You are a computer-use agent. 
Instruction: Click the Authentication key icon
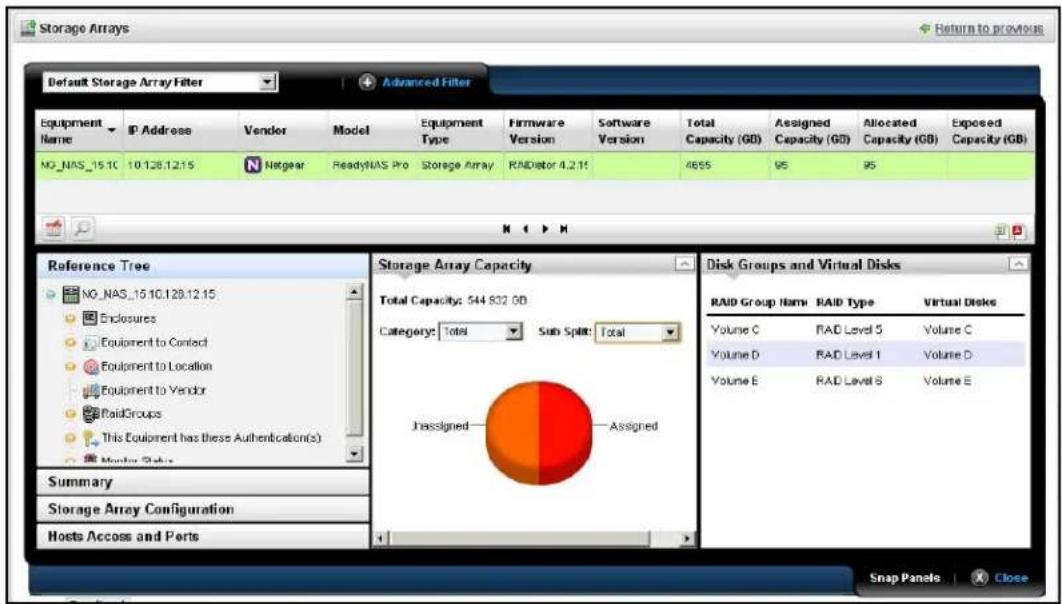click(92, 438)
